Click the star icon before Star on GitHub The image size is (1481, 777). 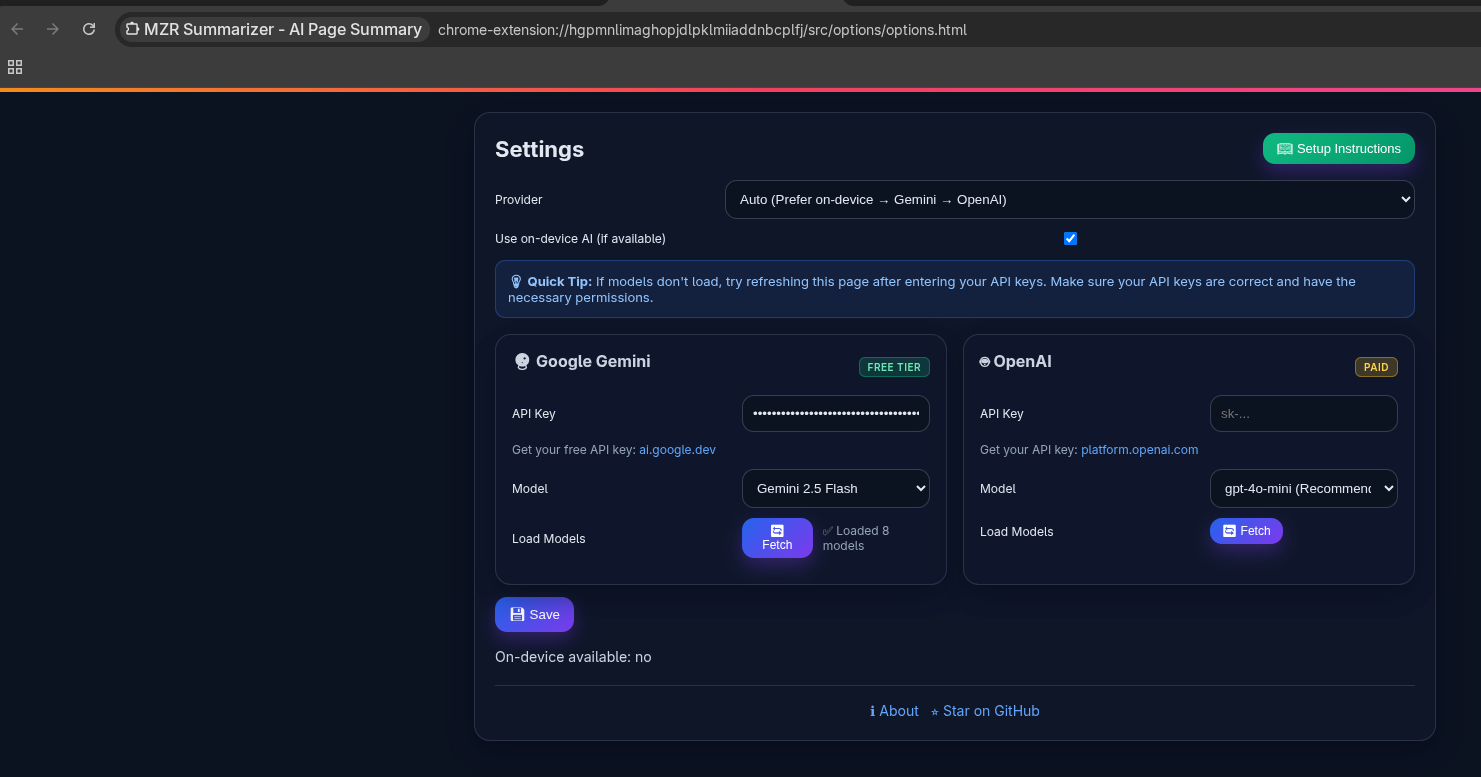click(x=933, y=710)
